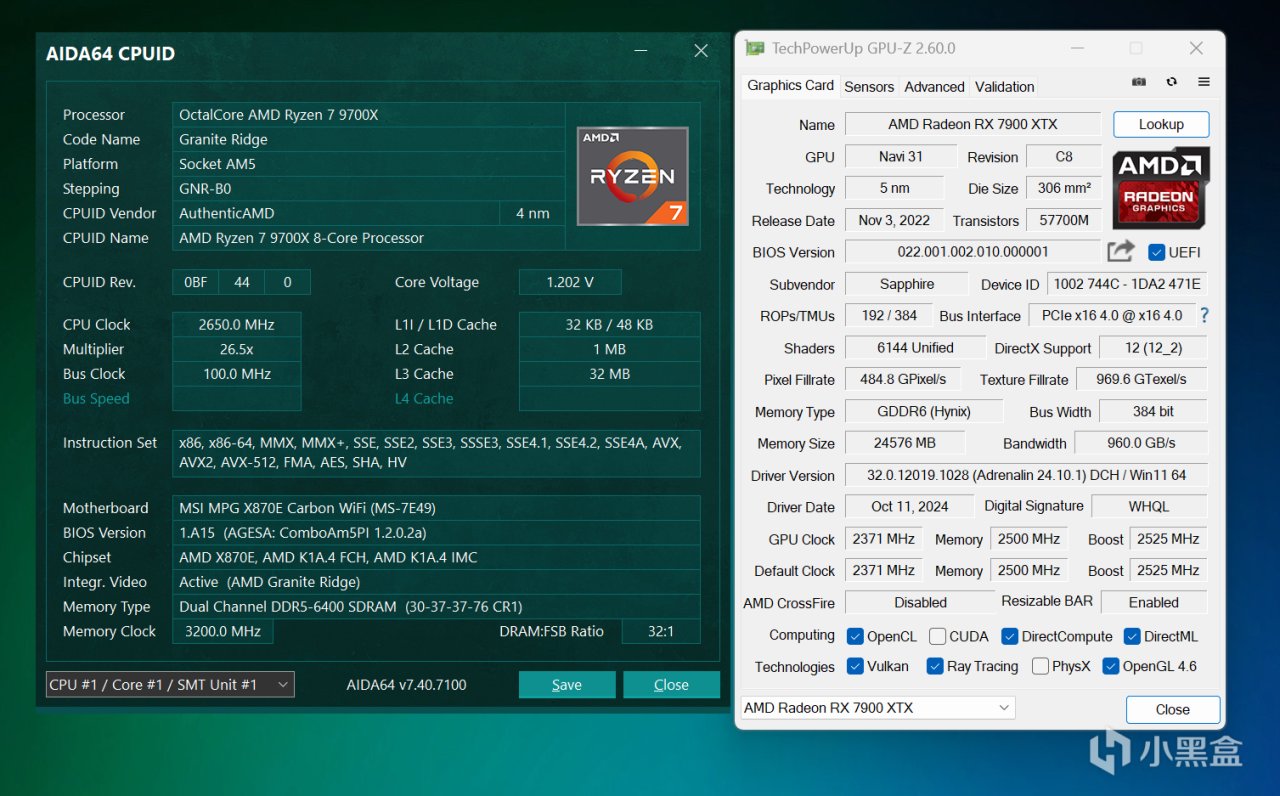This screenshot has height=796, width=1280.
Task: Click the GPU-Z refresh icon
Action: pos(1171,82)
